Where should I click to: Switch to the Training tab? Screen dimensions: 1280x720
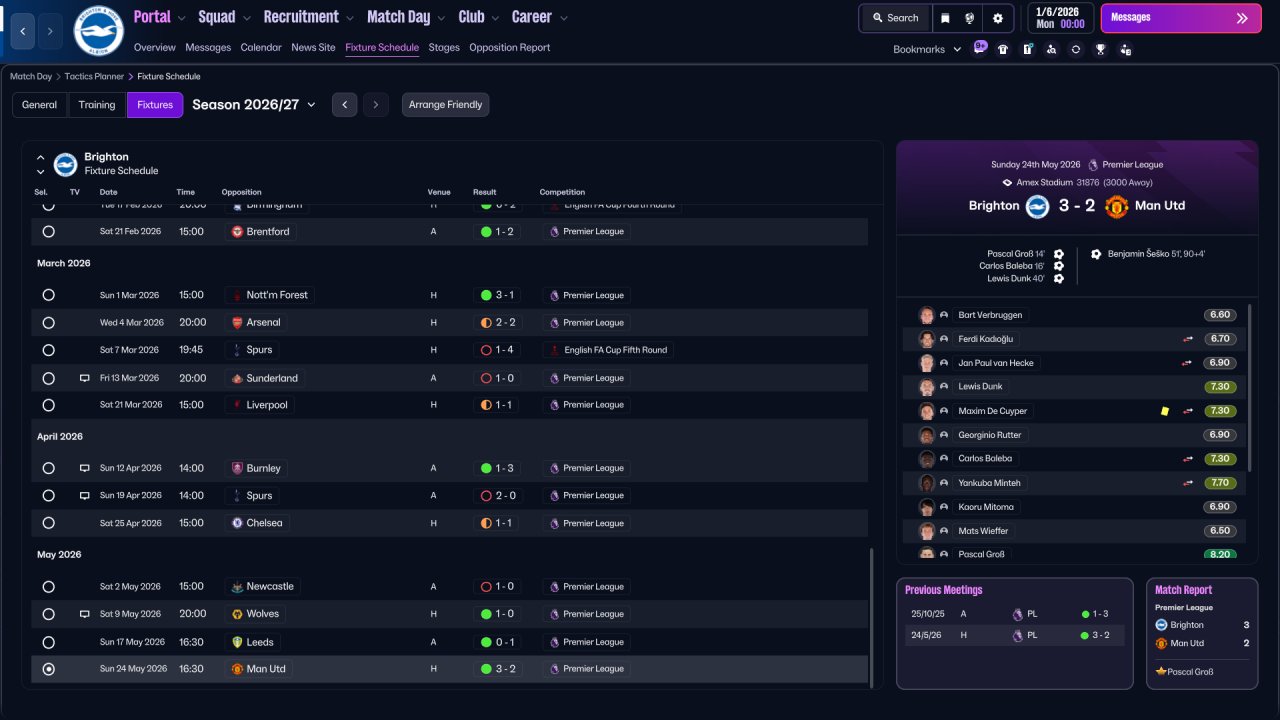(97, 105)
